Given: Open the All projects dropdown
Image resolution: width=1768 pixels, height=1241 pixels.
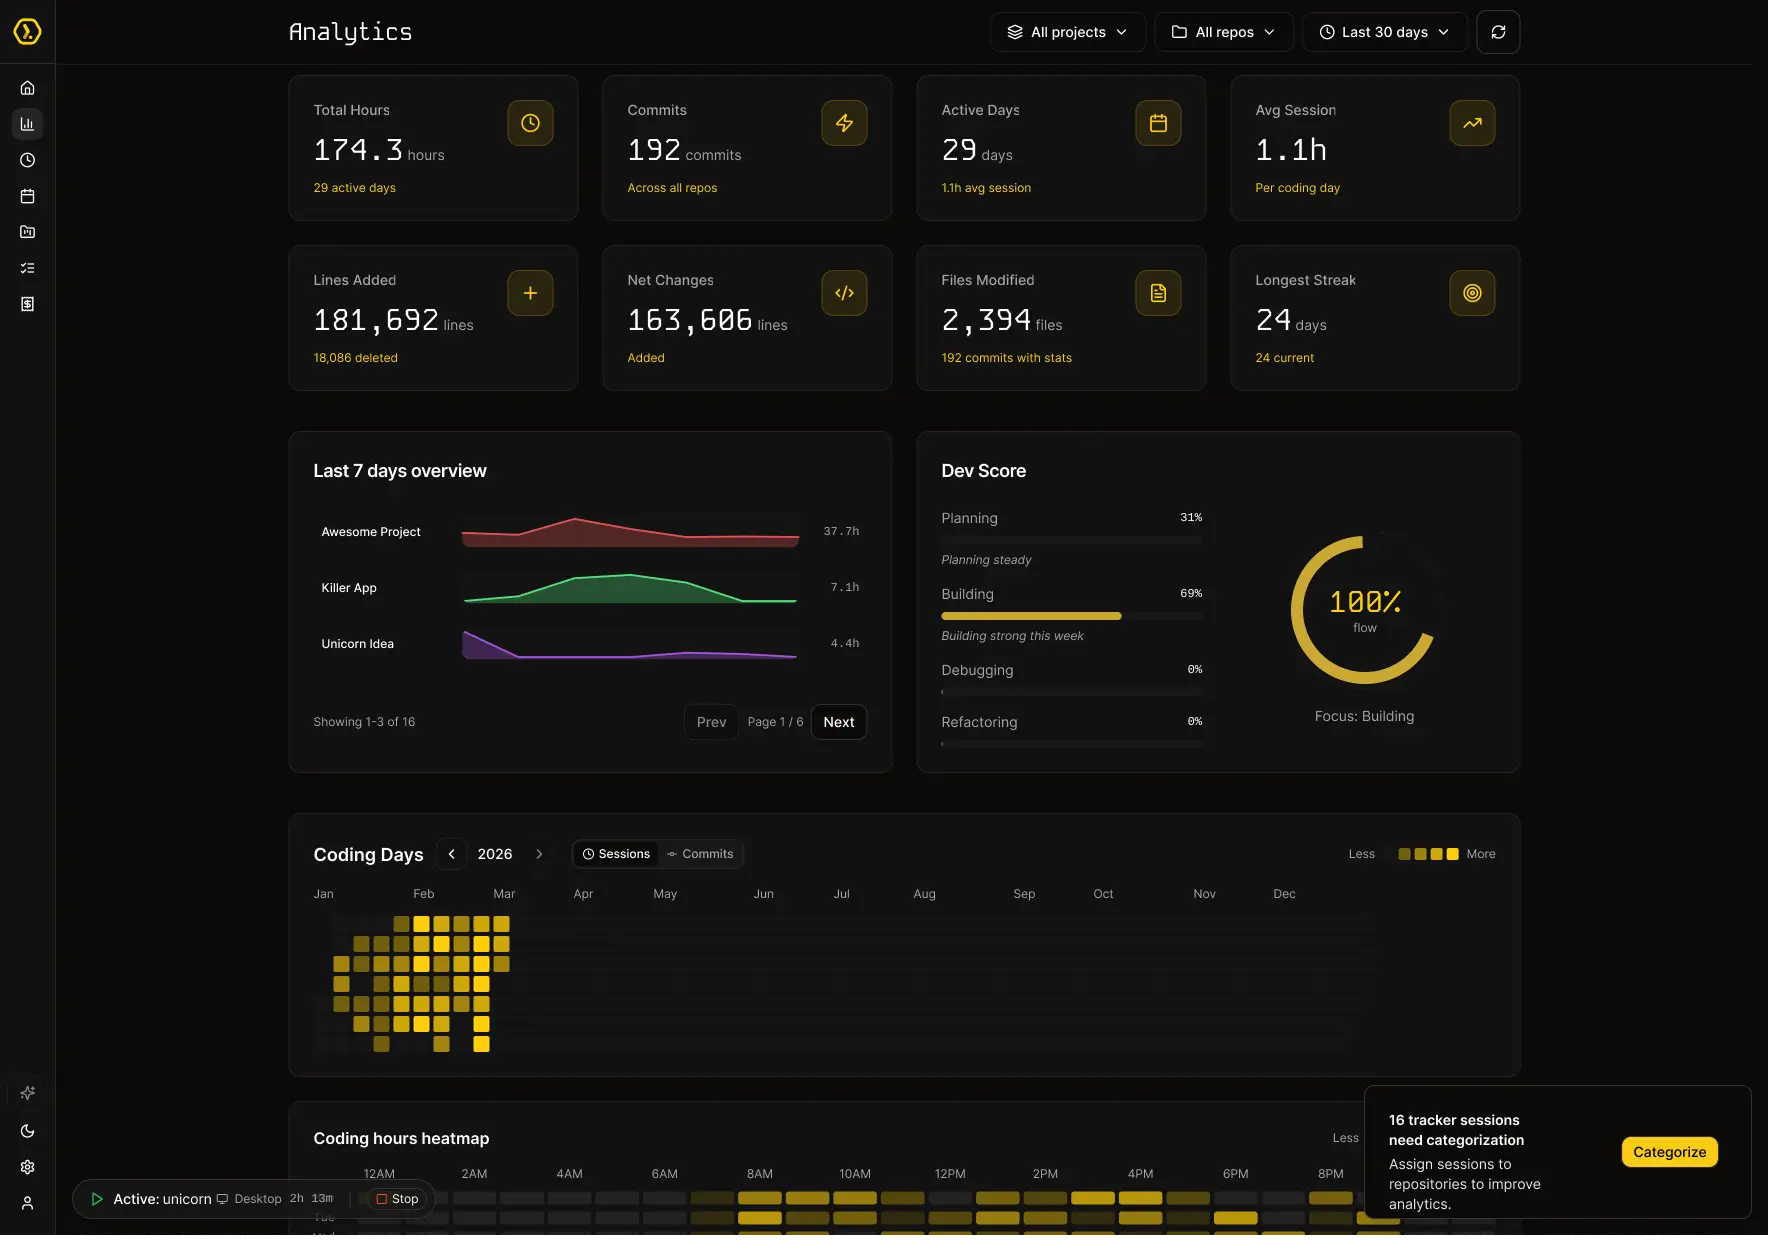Looking at the screenshot, I should (x=1066, y=31).
